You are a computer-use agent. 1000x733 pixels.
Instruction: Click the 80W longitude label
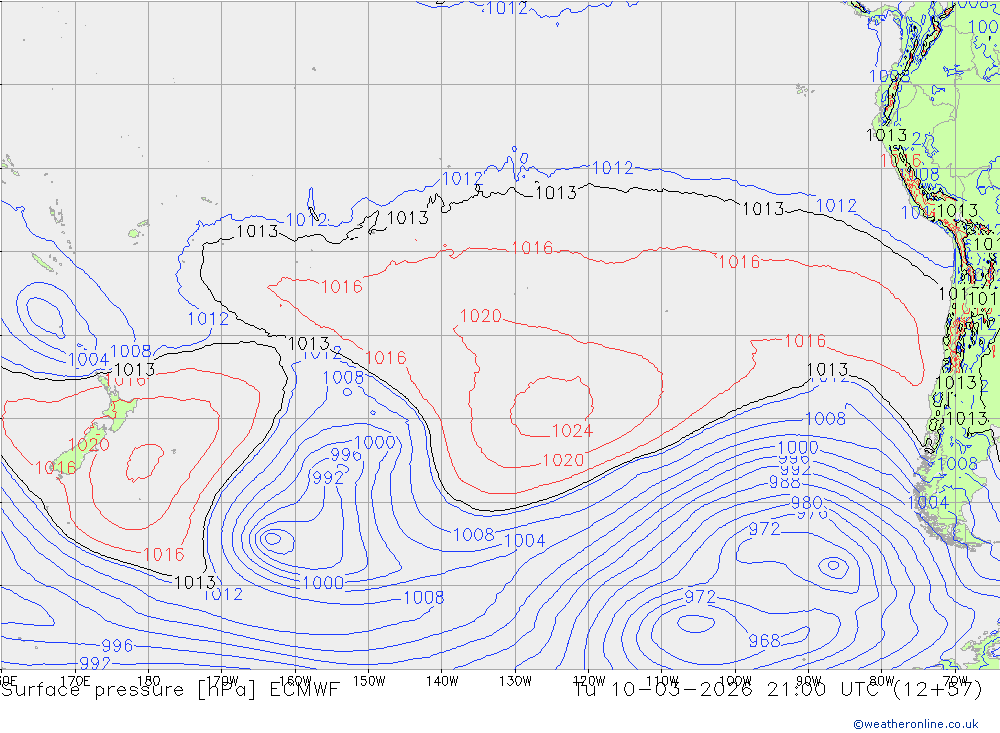coord(882,681)
